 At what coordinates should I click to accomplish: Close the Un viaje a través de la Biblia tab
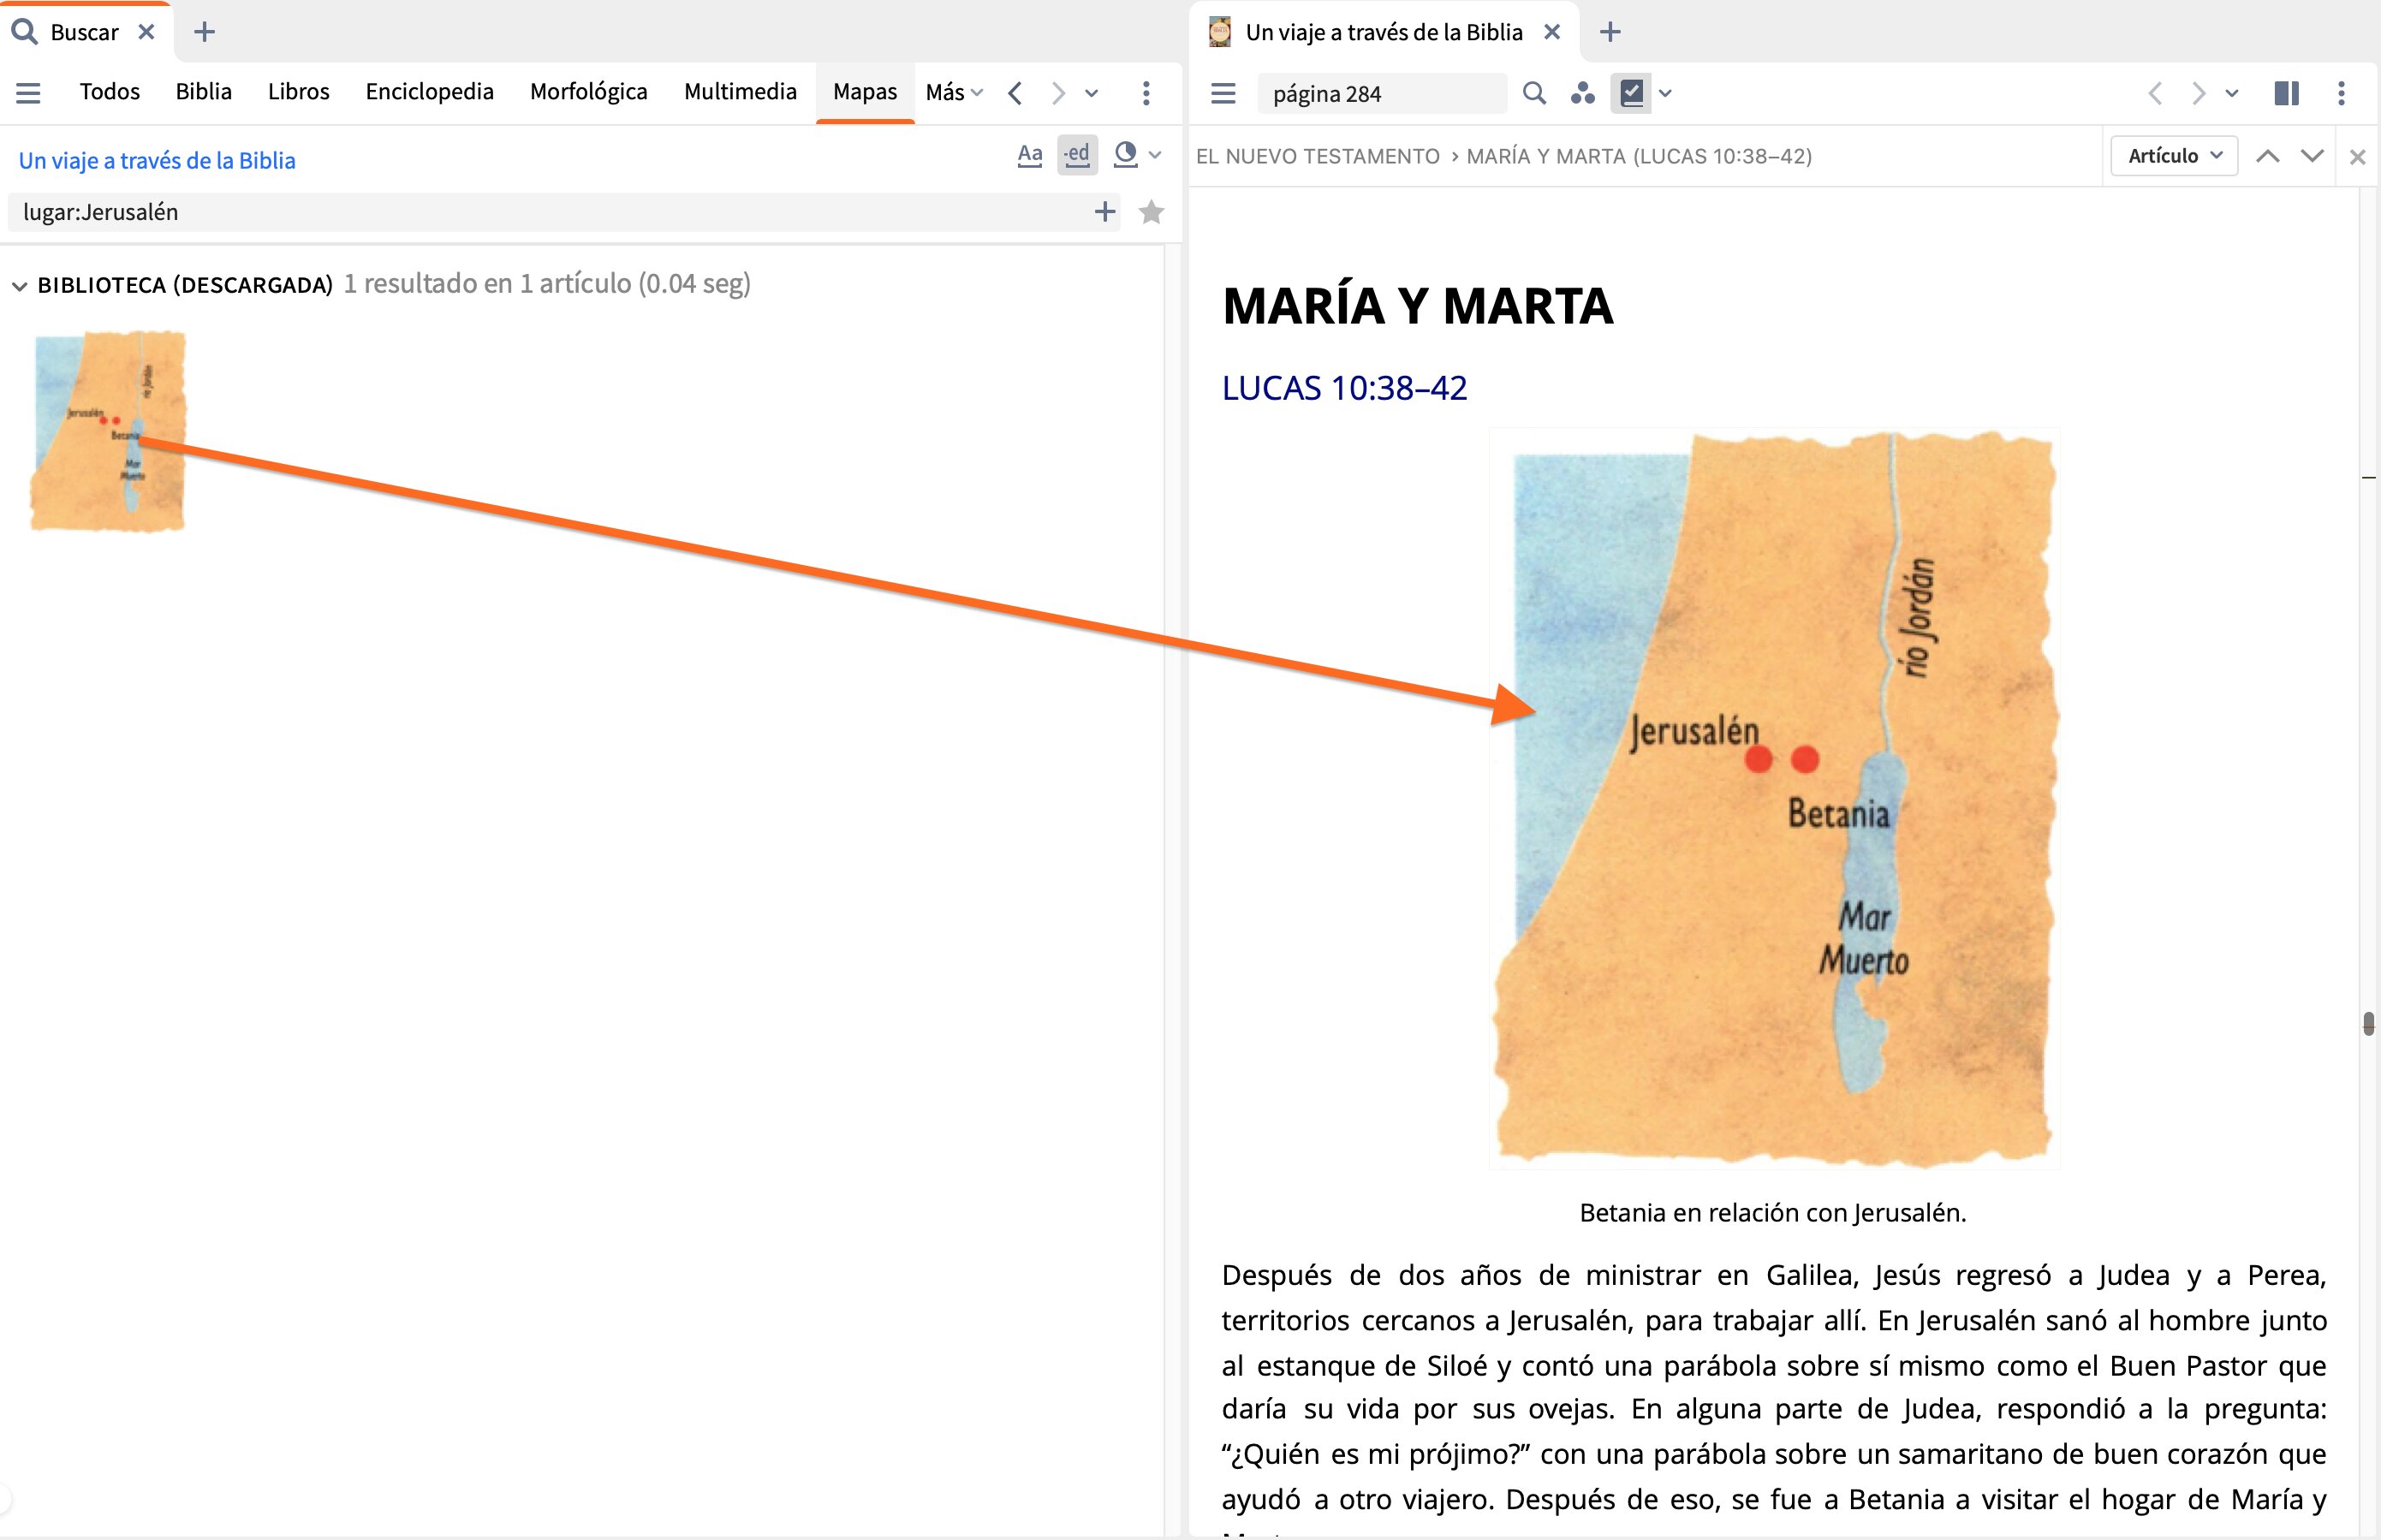pyautogui.click(x=1552, y=32)
